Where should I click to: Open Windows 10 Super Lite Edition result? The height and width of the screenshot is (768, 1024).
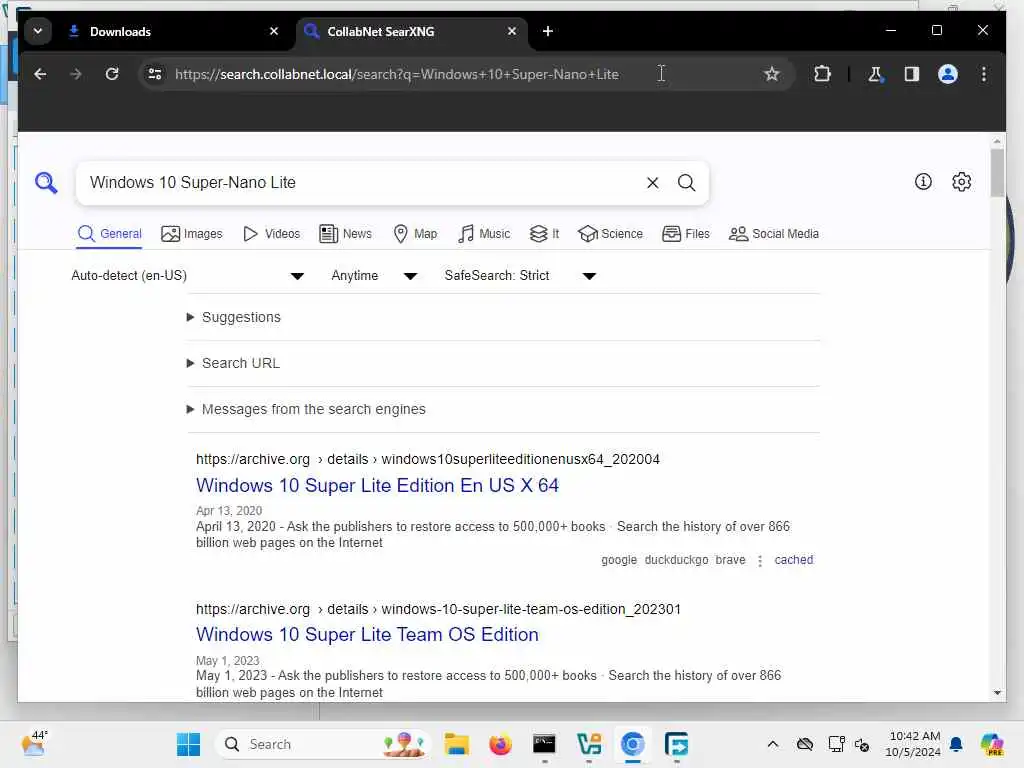tap(377, 486)
